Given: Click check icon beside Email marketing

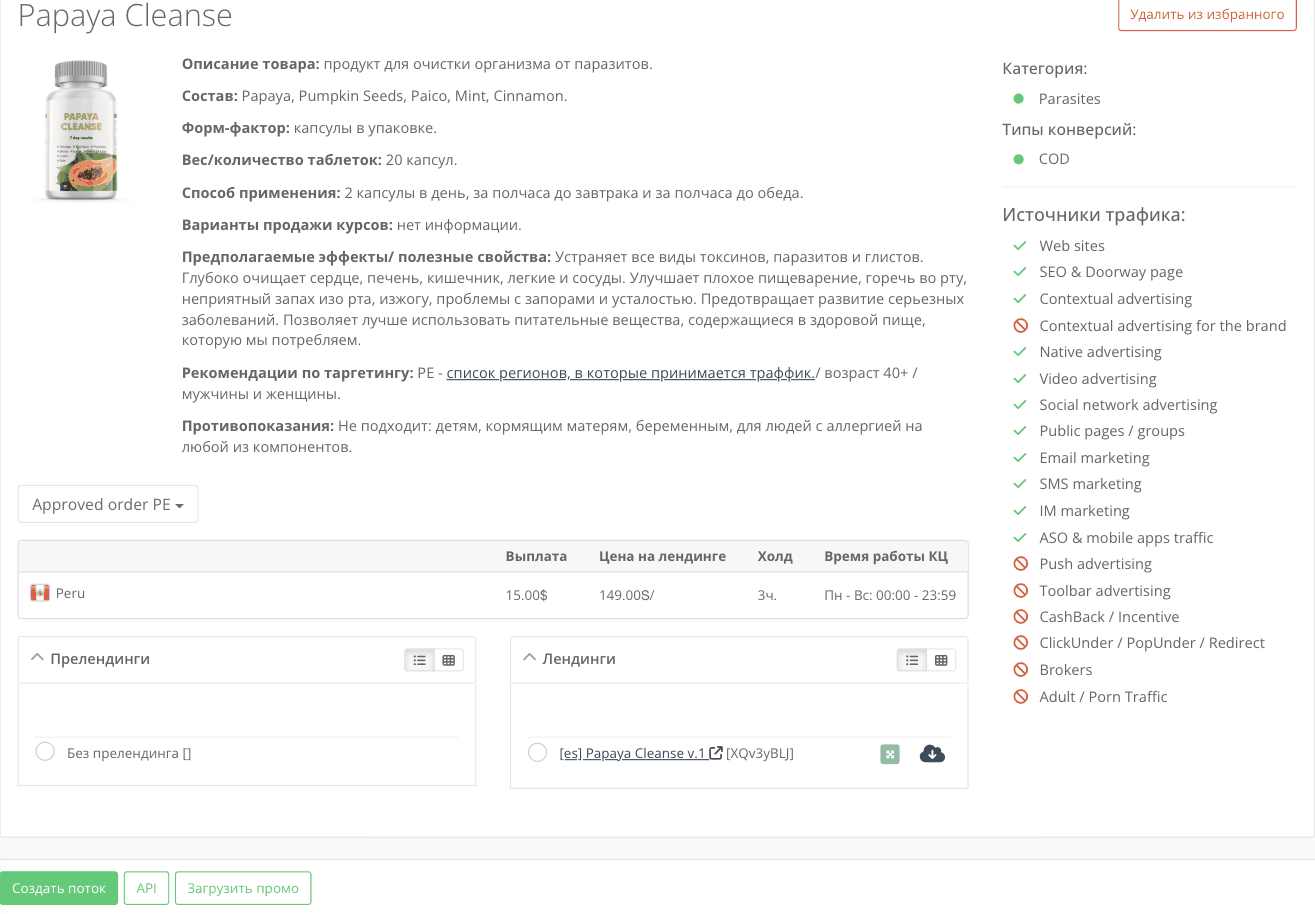Looking at the screenshot, I should pos(1020,457).
